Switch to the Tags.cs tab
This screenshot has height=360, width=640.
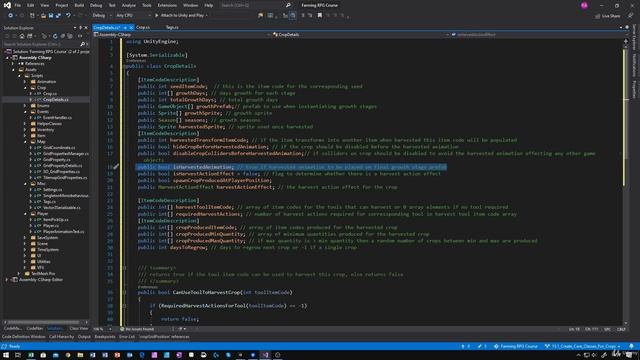(x=172, y=27)
